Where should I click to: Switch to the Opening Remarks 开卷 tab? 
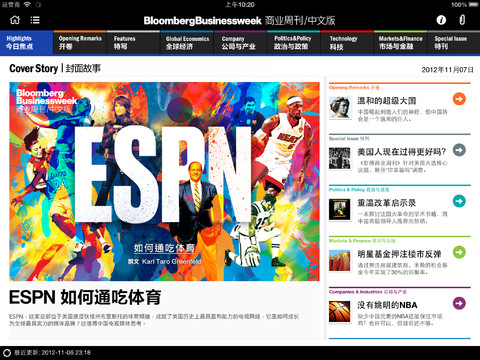click(x=80, y=42)
